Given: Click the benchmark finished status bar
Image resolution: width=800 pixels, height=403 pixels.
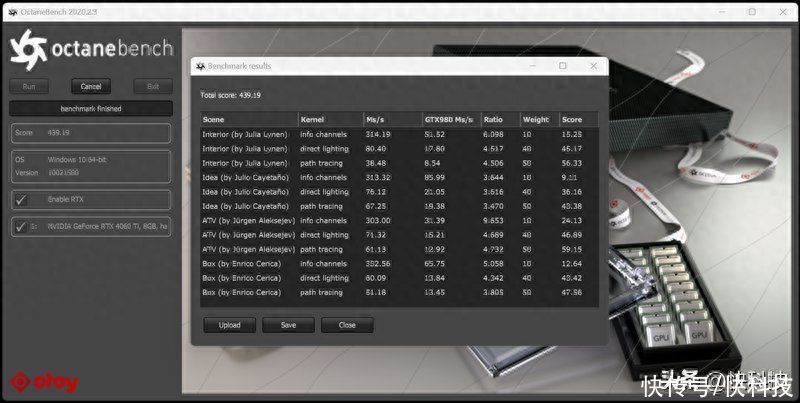Looking at the screenshot, I should coord(91,109).
